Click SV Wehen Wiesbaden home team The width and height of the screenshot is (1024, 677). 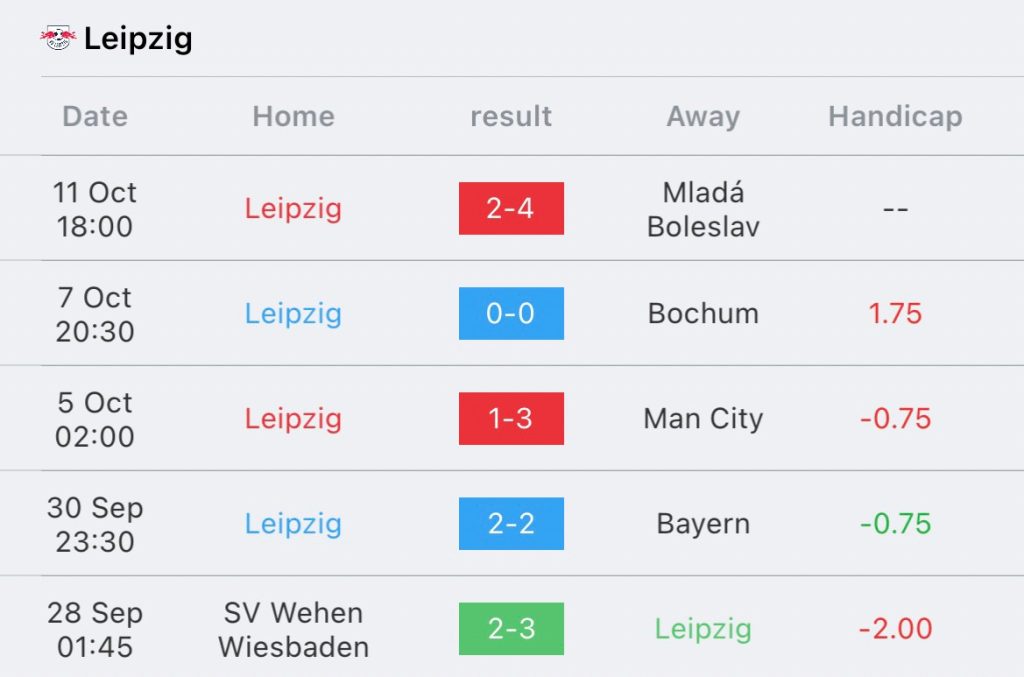coord(293,630)
